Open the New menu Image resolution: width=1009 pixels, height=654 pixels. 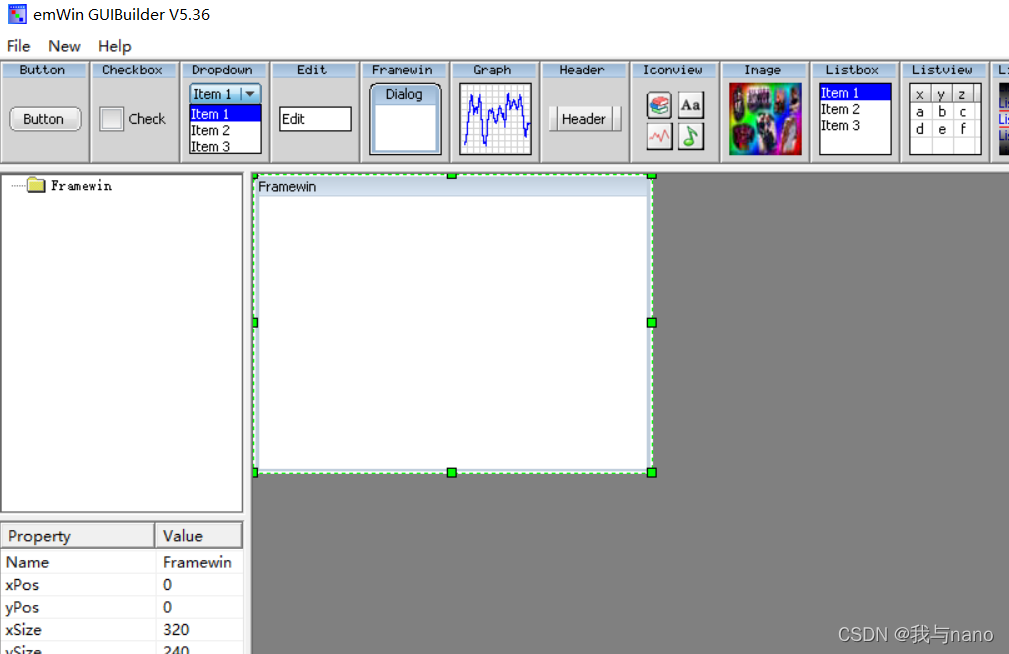[64, 46]
